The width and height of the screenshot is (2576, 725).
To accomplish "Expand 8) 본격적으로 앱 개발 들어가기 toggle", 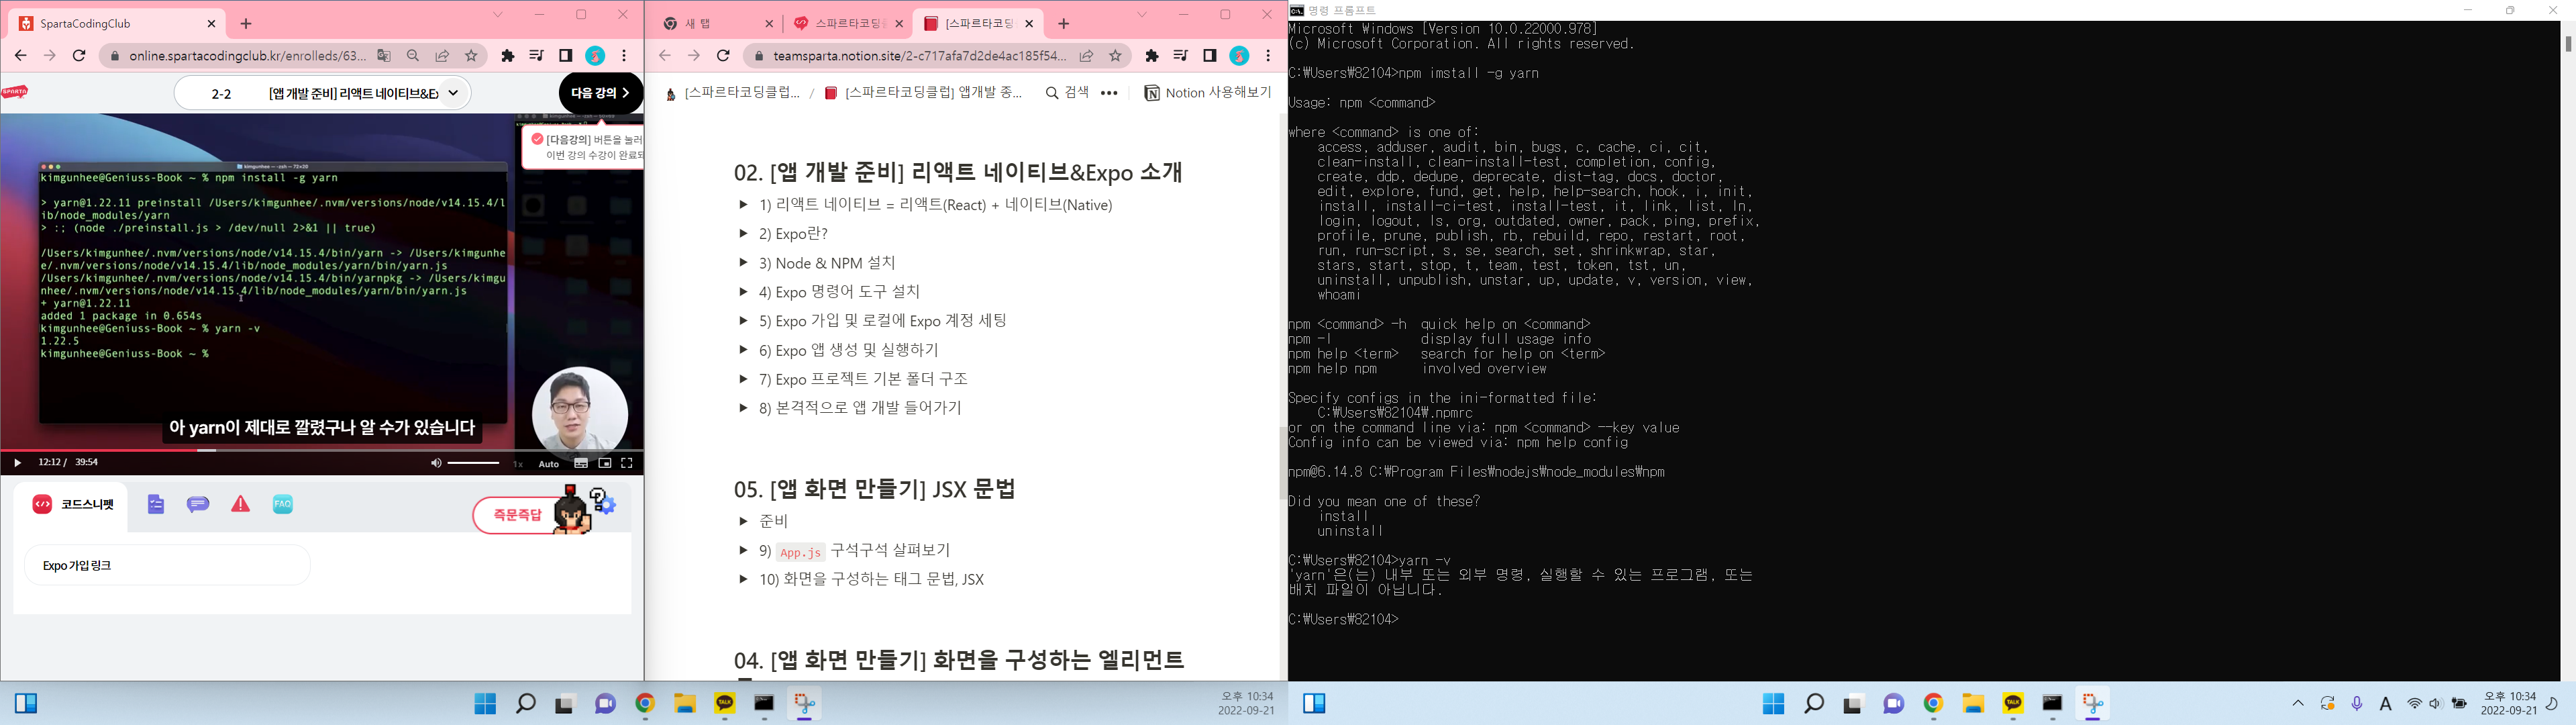I will click(743, 408).
